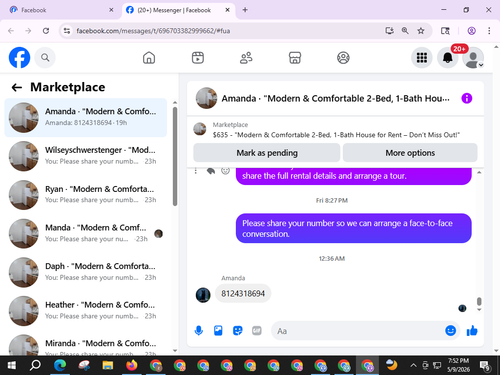Open the browser zoom icon
Screen dimensions: 500x375
[x=405, y=31]
